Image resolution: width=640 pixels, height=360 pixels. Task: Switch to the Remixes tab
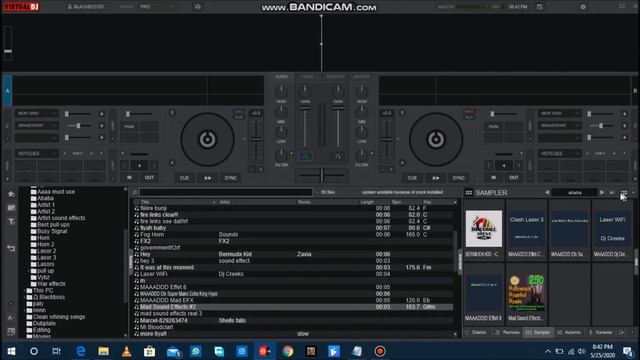tap(507, 333)
